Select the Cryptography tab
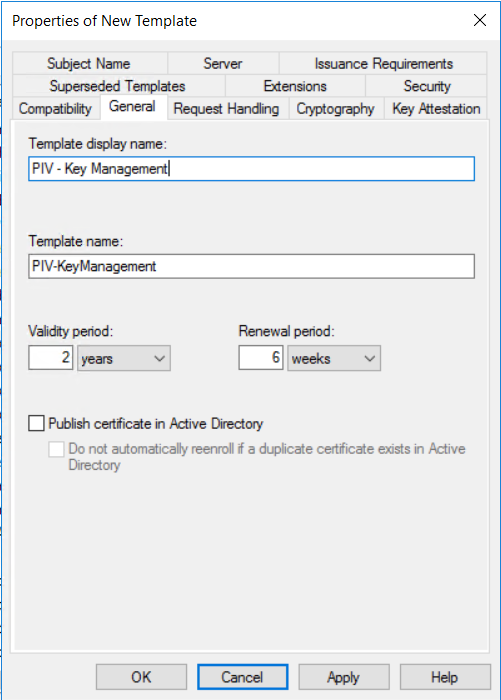501x700 pixels. point(336,108)
